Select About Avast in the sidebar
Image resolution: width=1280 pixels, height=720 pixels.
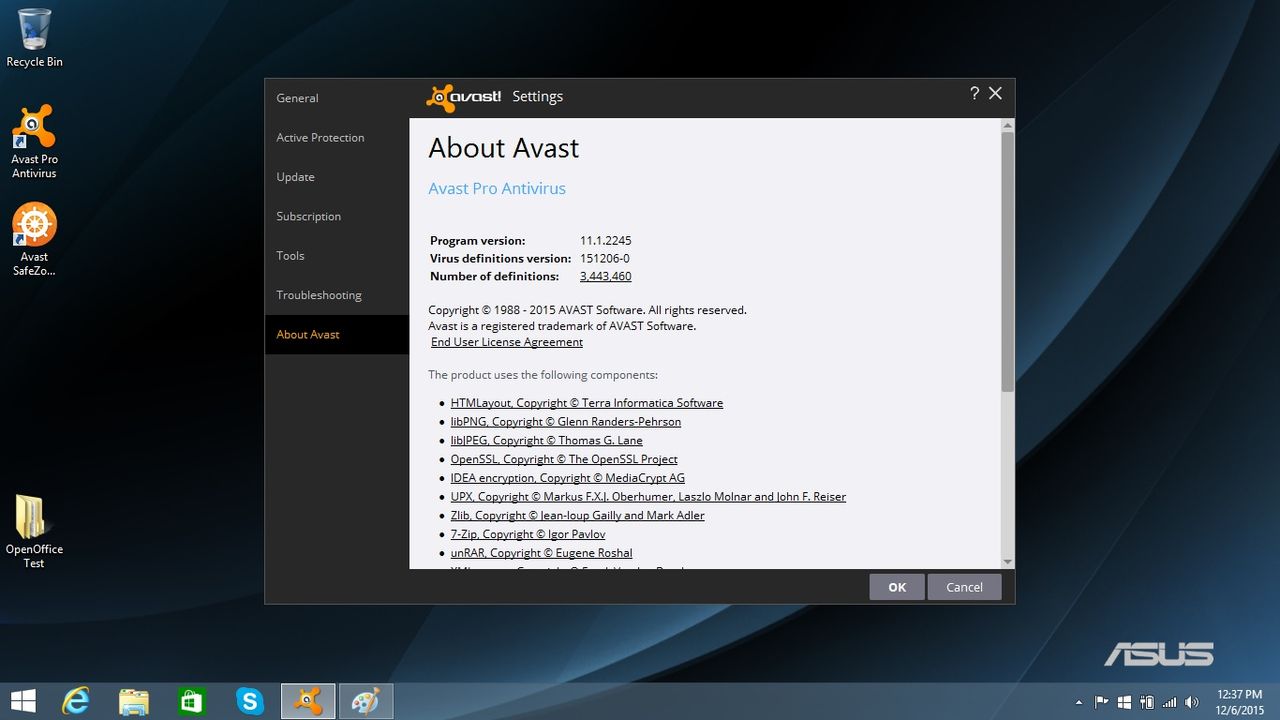click(x=337, y=334)
